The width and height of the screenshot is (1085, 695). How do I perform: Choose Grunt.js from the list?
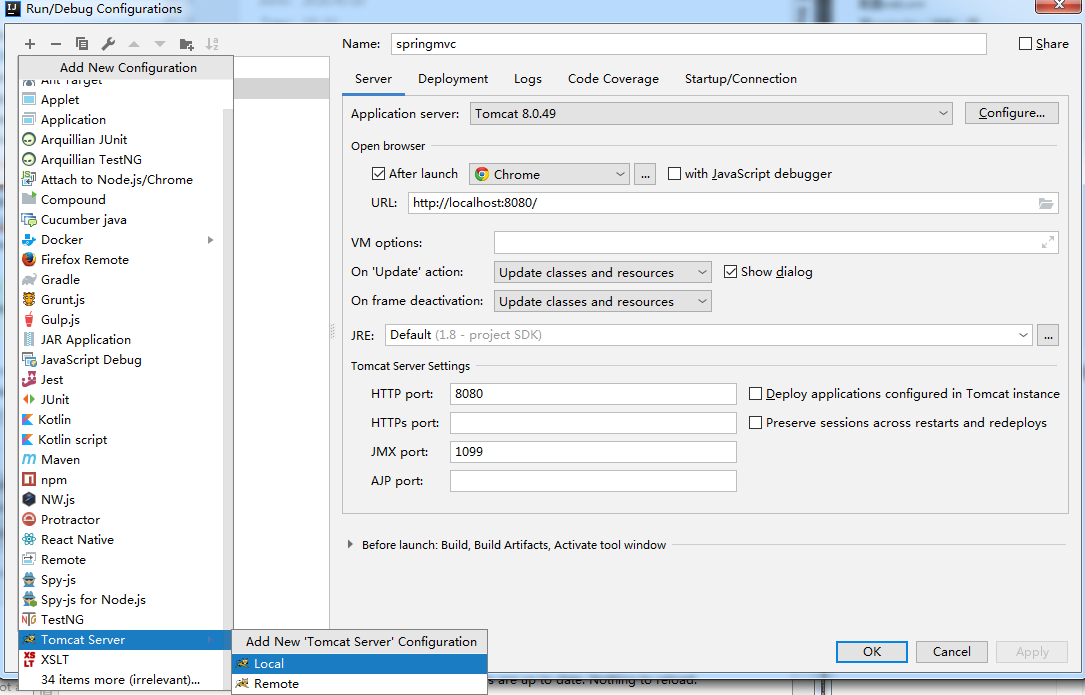coord(122,300)
